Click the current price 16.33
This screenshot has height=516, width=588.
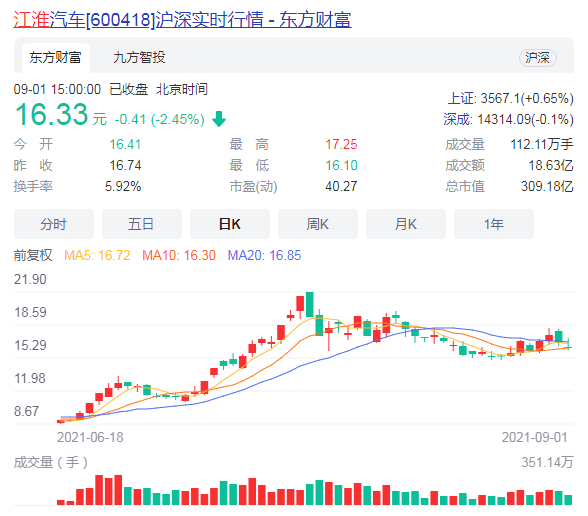(52, 114)
